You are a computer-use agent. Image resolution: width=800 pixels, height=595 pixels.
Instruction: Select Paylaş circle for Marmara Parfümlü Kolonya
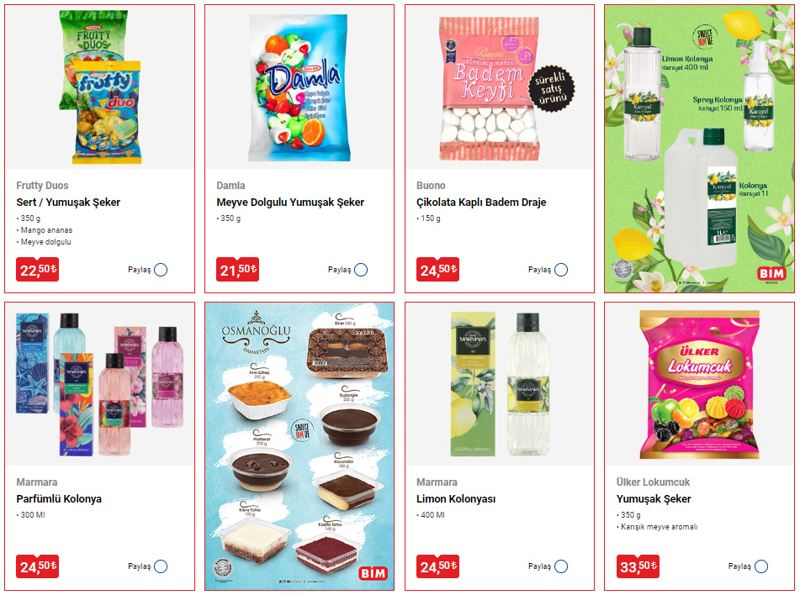pyautogui.click(x=161, y=566)
